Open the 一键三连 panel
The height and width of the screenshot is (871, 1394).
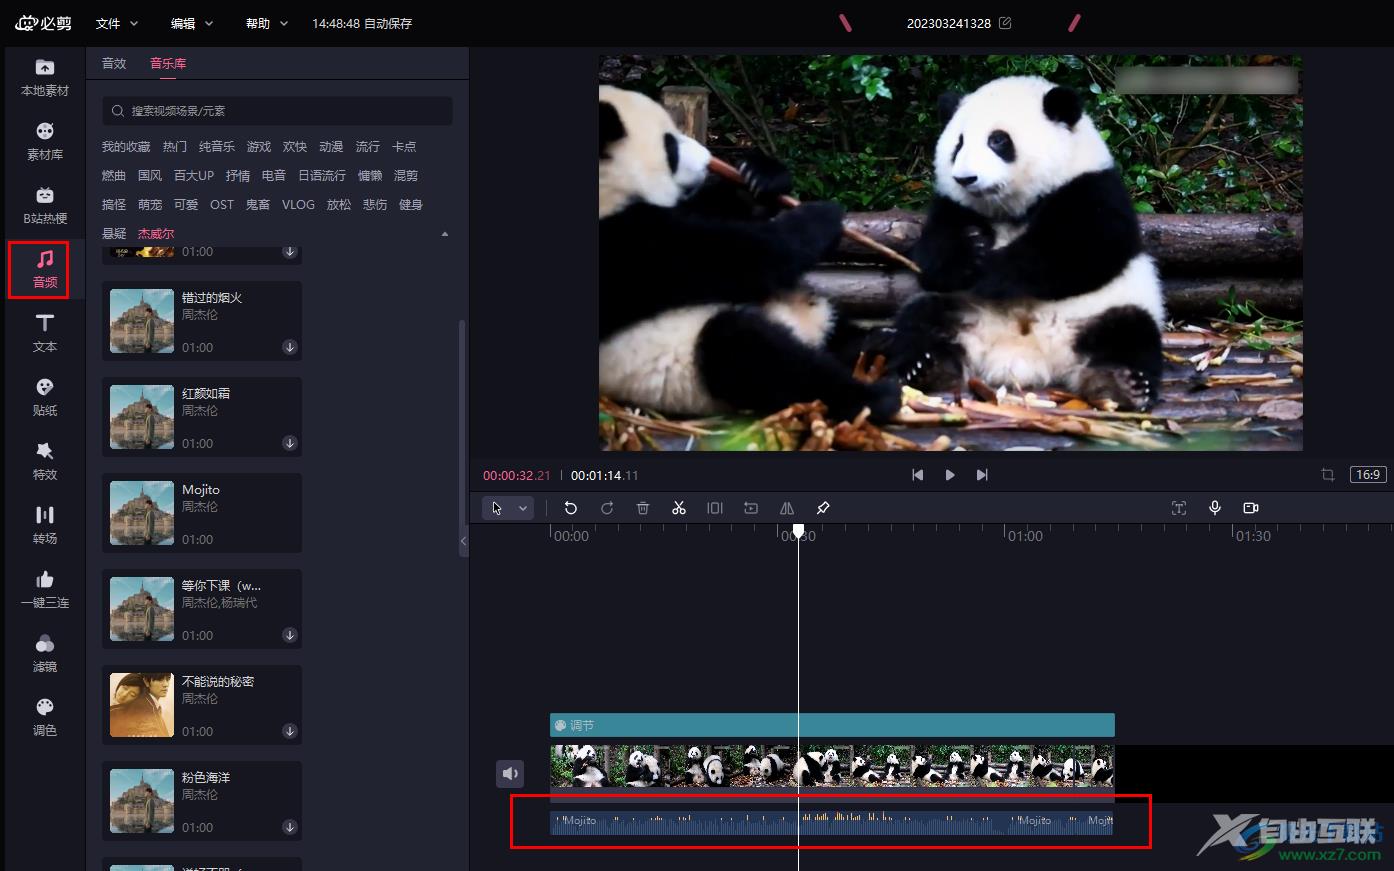pyautogui.click(x=45, y=590)
